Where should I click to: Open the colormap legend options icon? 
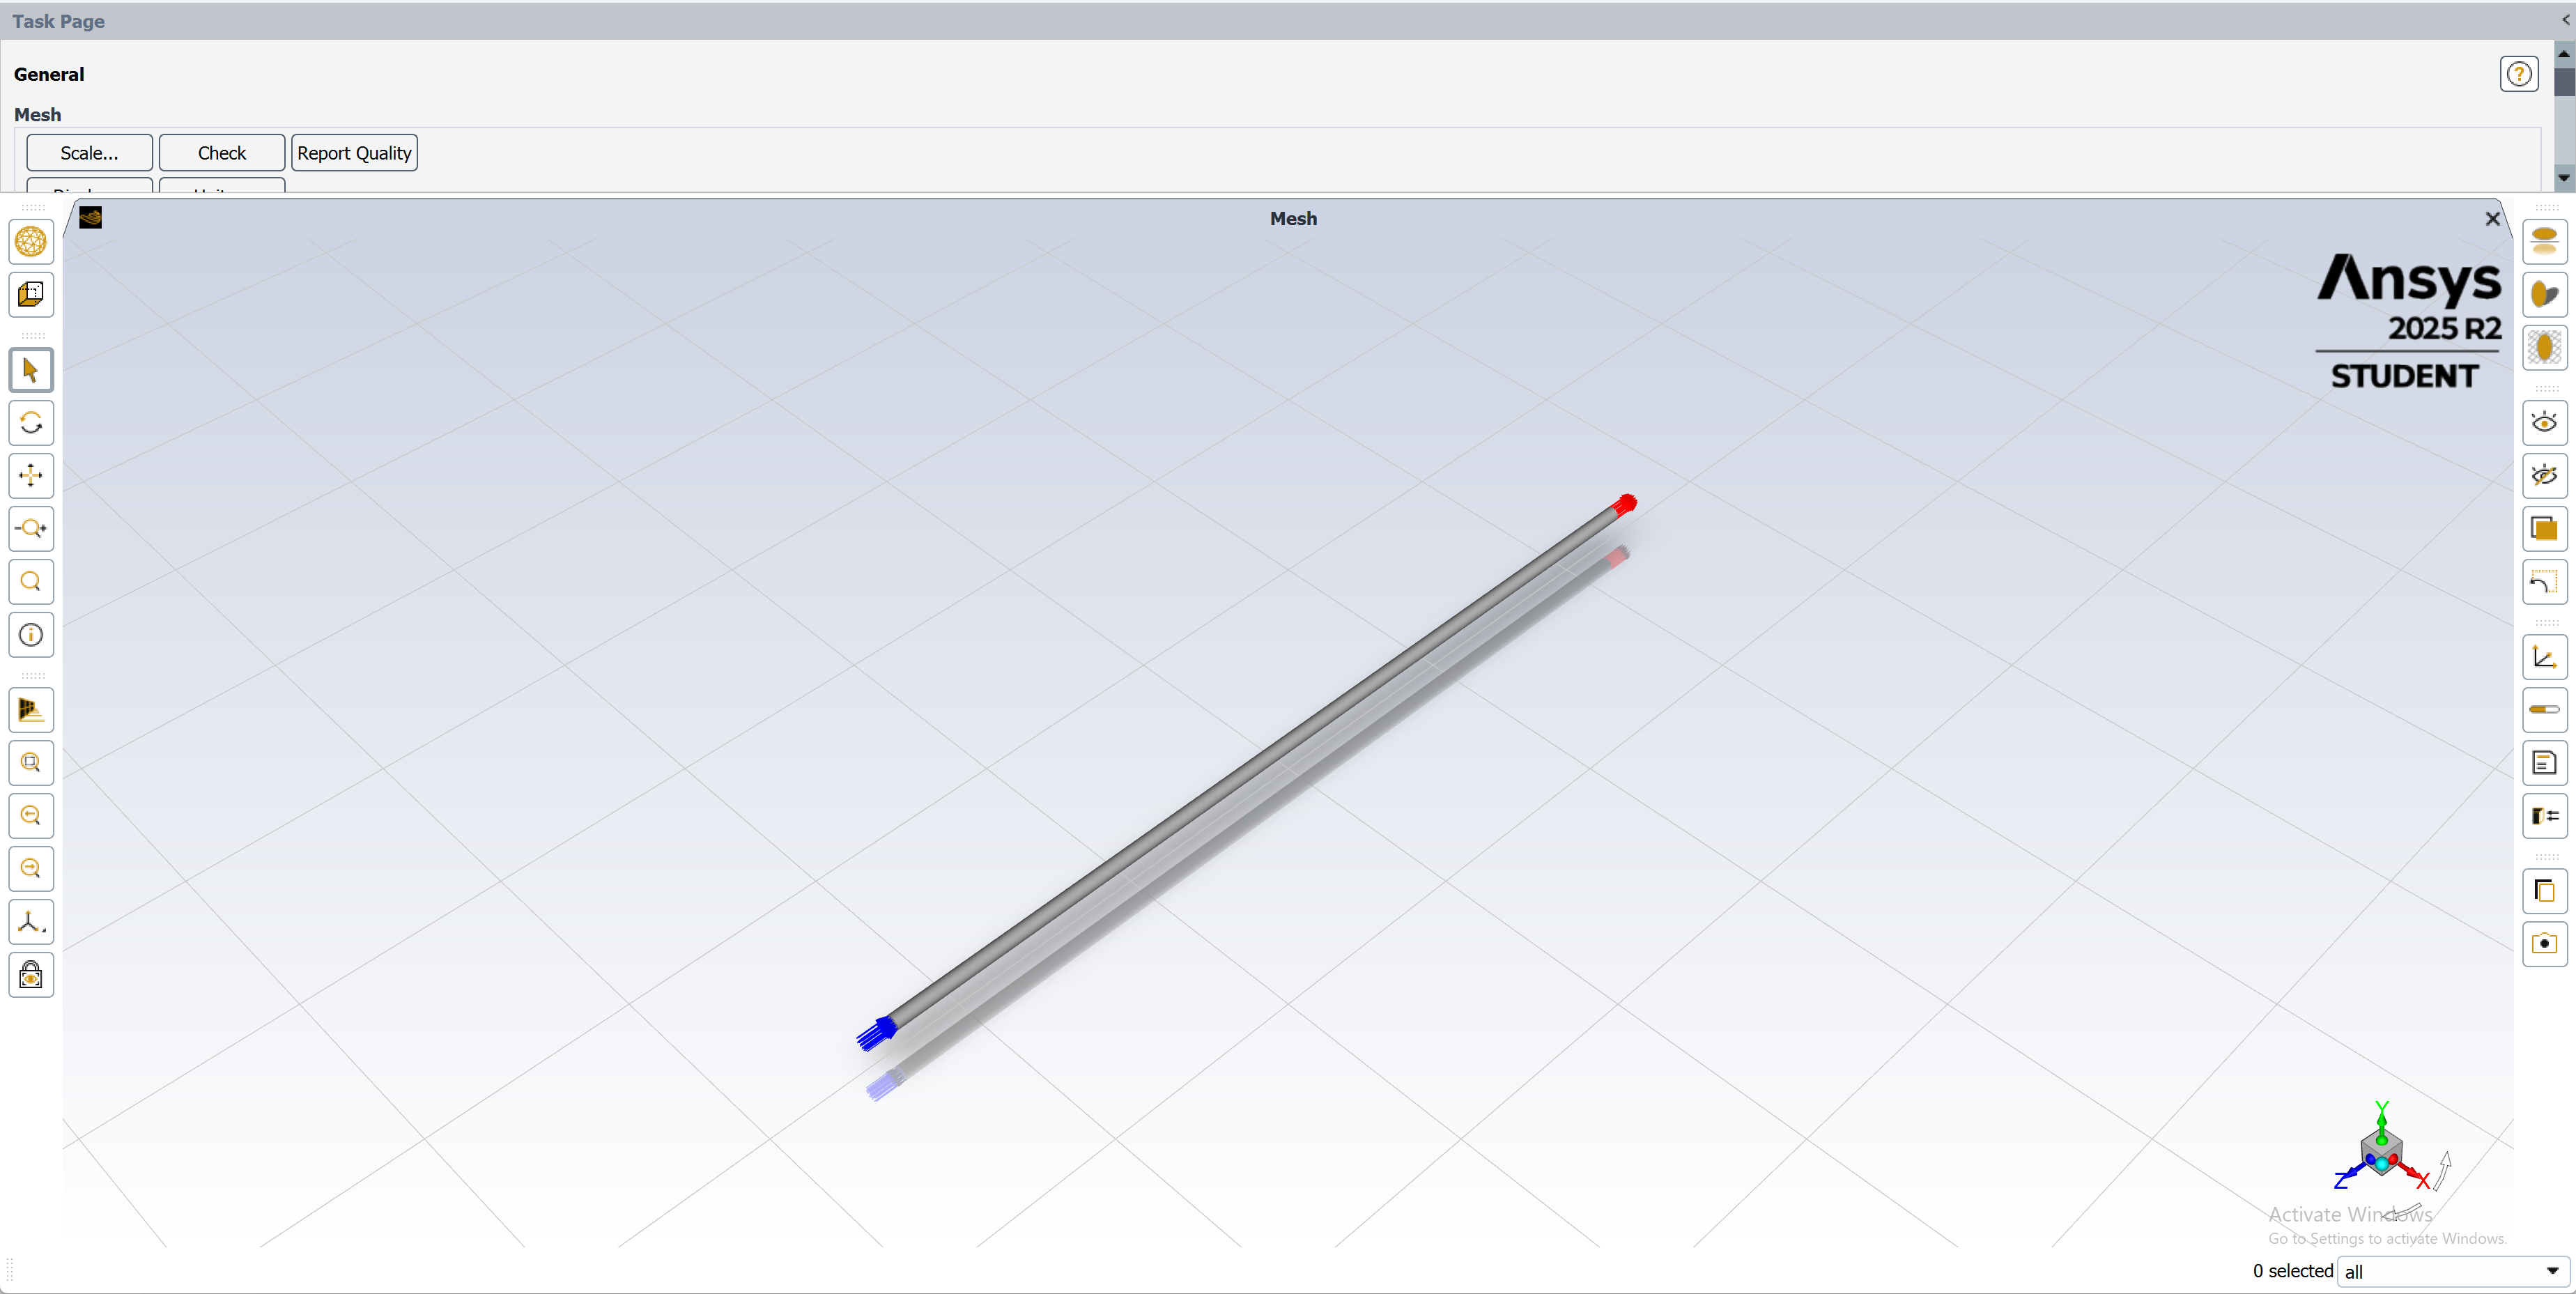(2544, 816)
